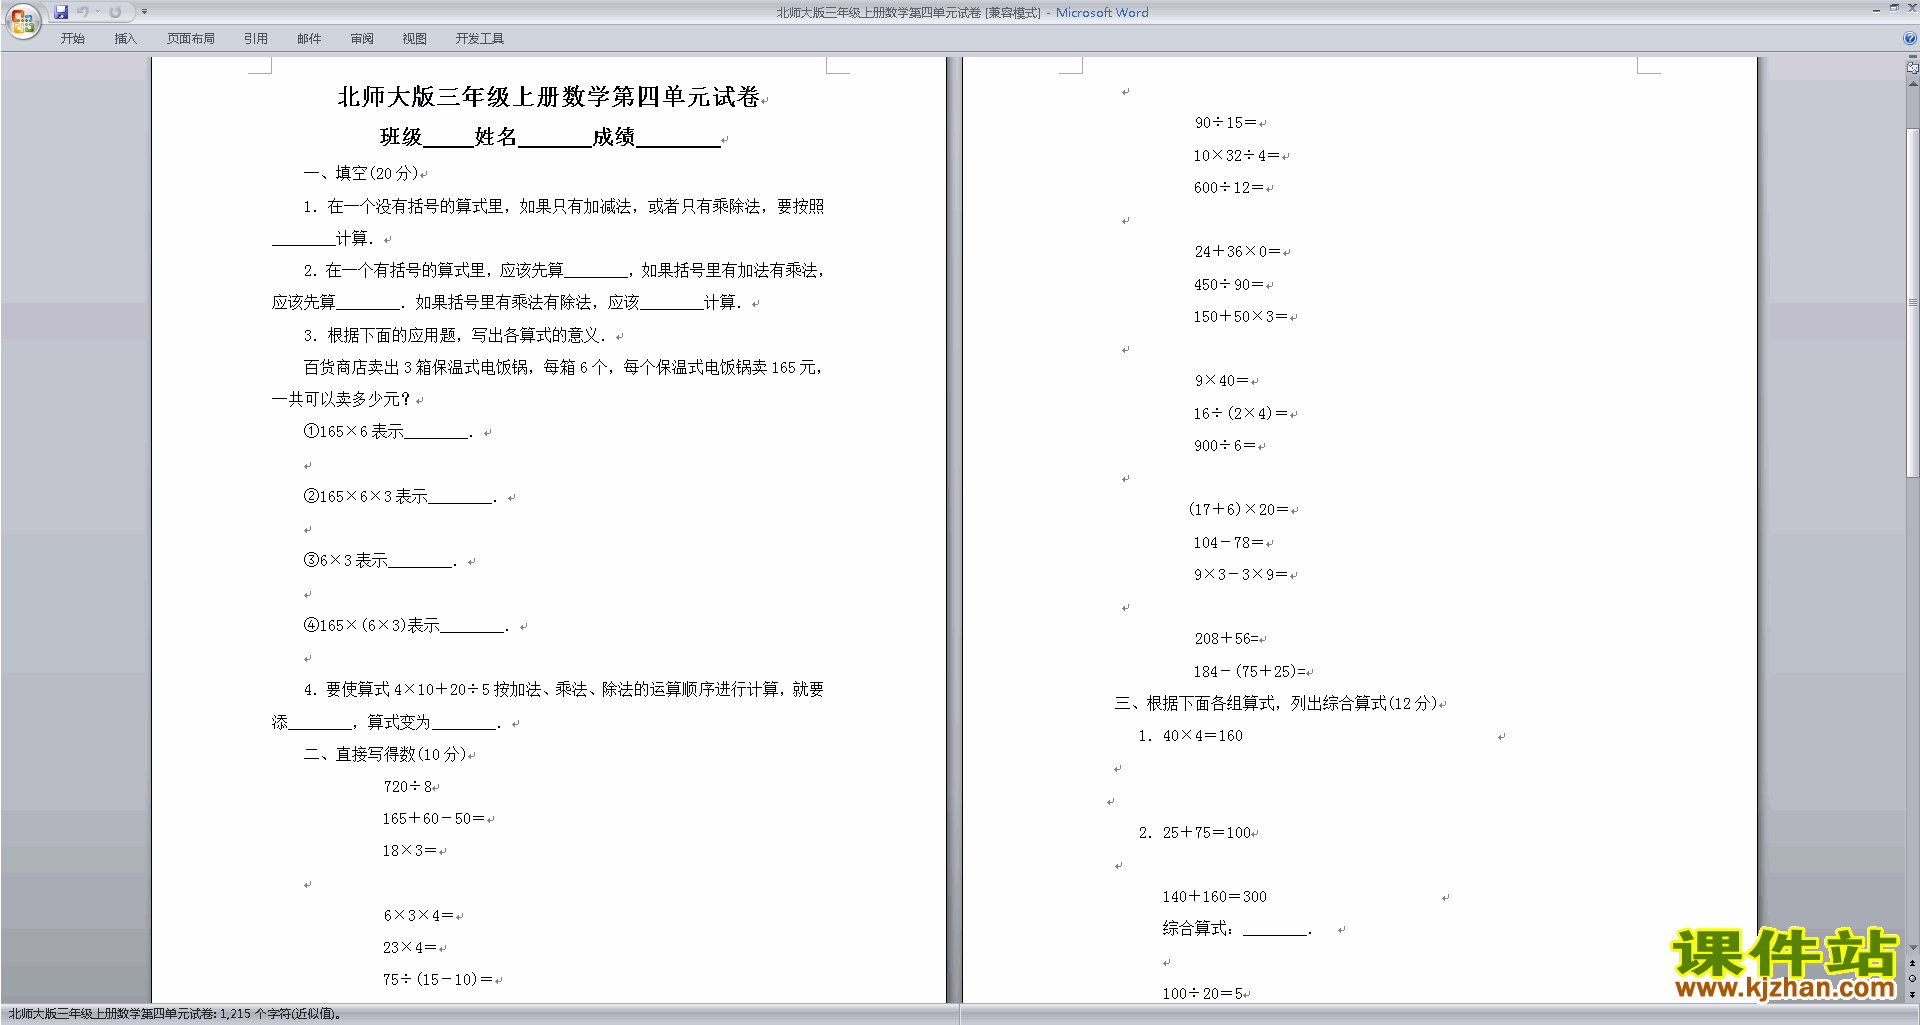Click the line ①165×6 表示

tap(388, 432)
